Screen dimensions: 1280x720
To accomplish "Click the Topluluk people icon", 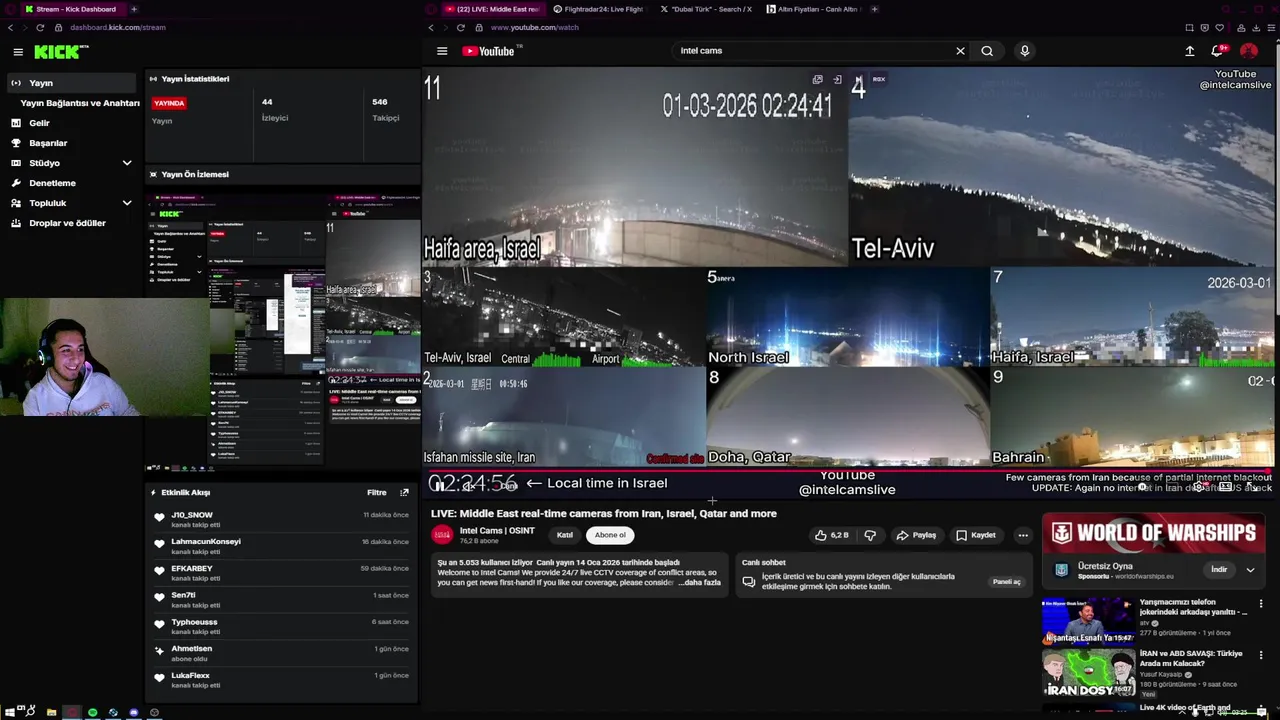I will (x=16, y=203).
